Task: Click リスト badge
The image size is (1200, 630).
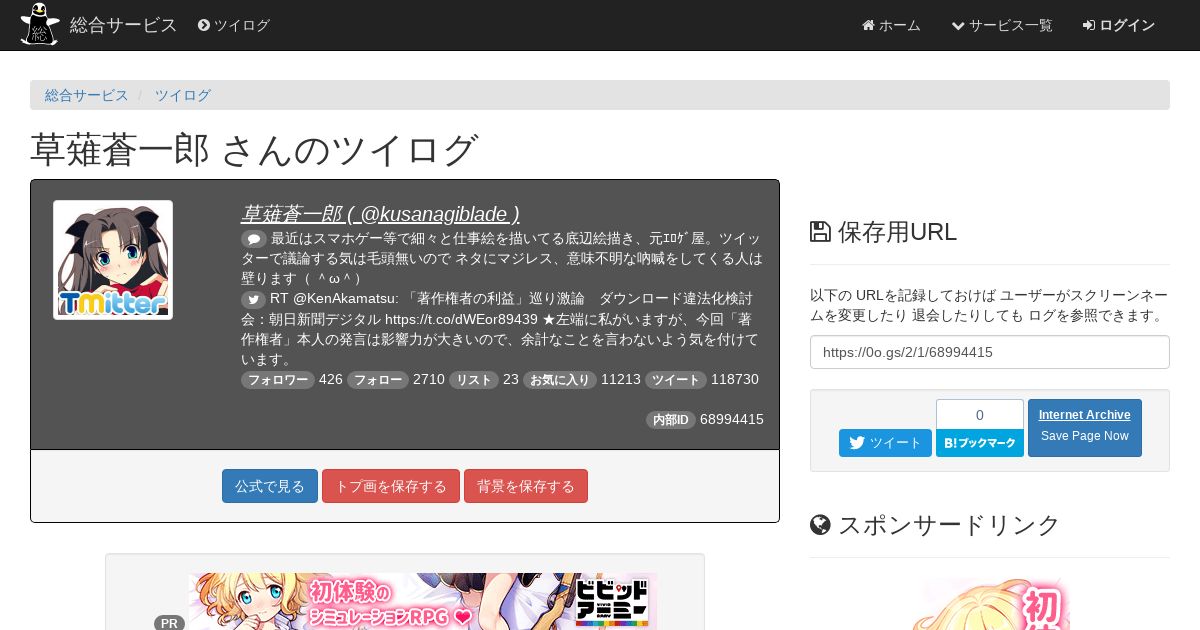Action: pos(474,380)
